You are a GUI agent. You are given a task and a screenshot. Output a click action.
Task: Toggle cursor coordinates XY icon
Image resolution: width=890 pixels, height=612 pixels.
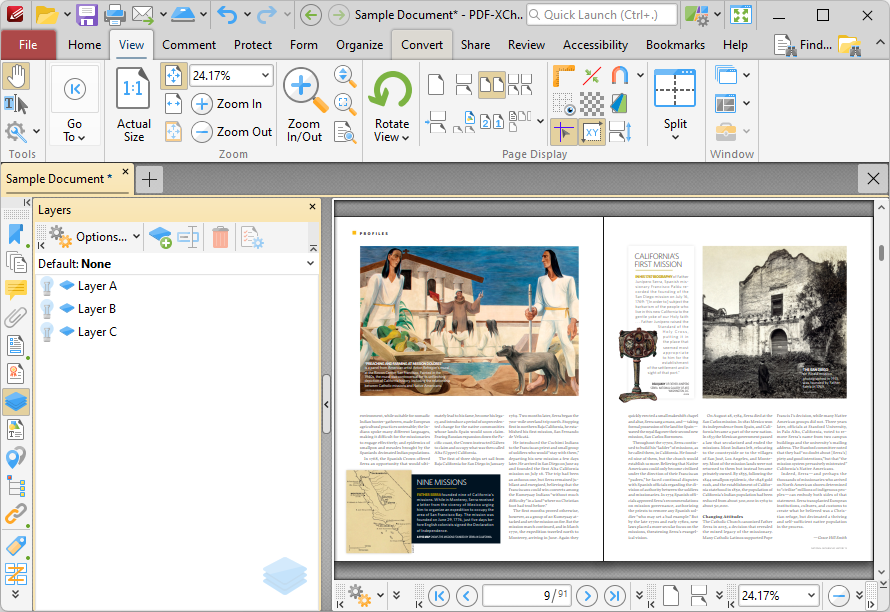pos(592,133)
